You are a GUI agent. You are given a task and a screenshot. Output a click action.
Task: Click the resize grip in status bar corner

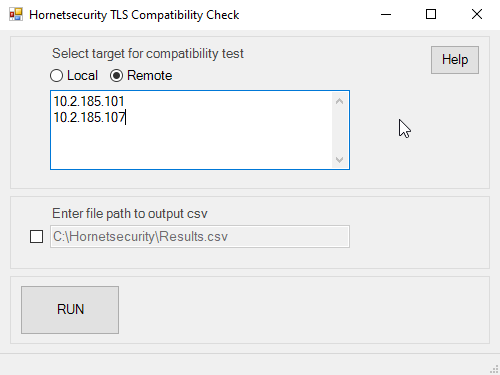(x=494, y=369)
